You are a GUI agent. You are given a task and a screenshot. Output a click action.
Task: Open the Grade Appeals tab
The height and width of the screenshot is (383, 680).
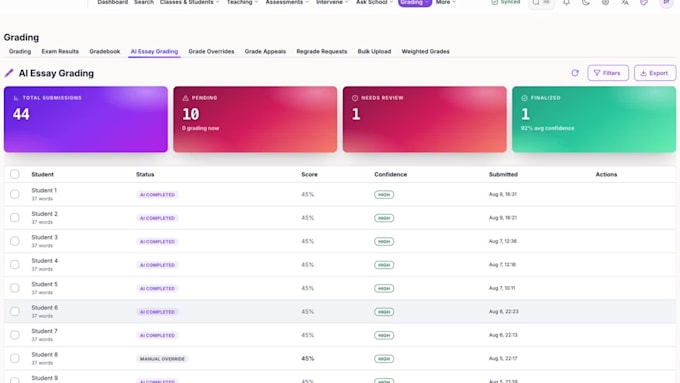(x=265, y=51)
